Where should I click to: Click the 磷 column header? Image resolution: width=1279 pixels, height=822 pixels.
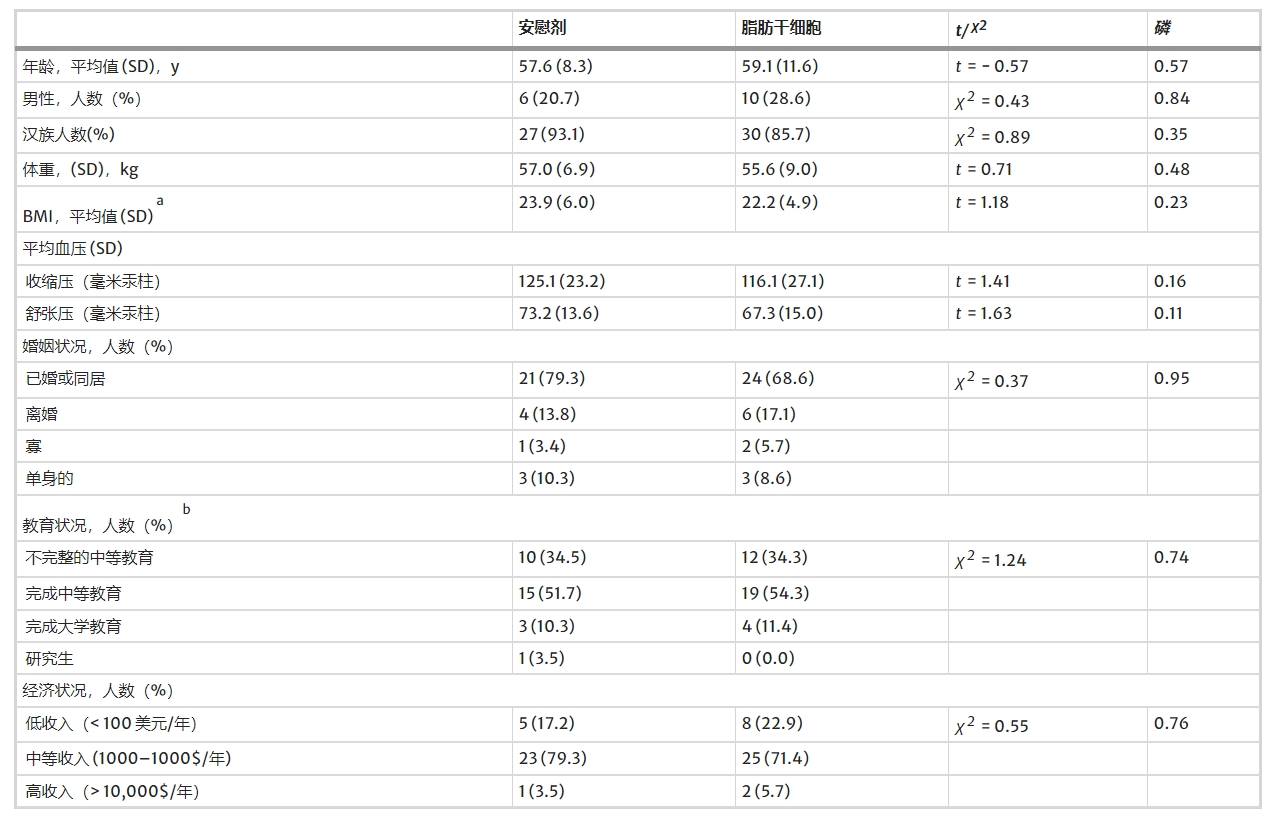(x=1162, y=28)
